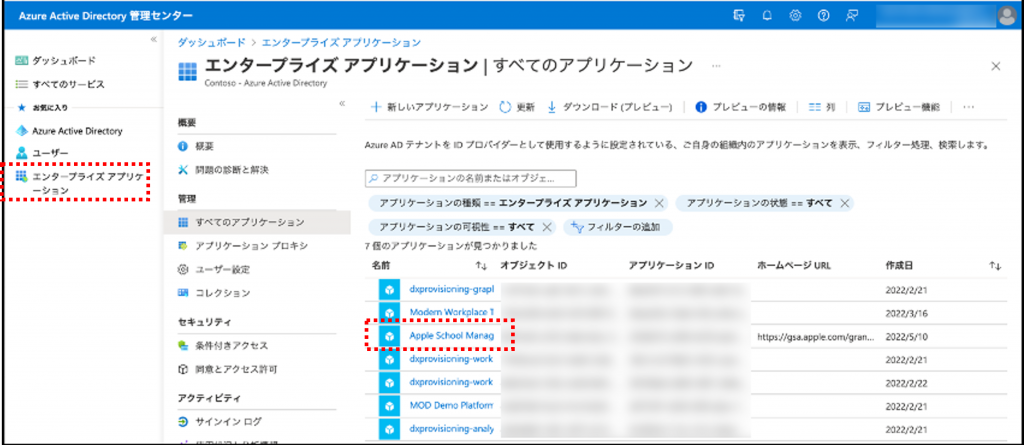Screen dimensions: 1024x445
Task: Open the help question mark icon
Action: click(824, 17)
